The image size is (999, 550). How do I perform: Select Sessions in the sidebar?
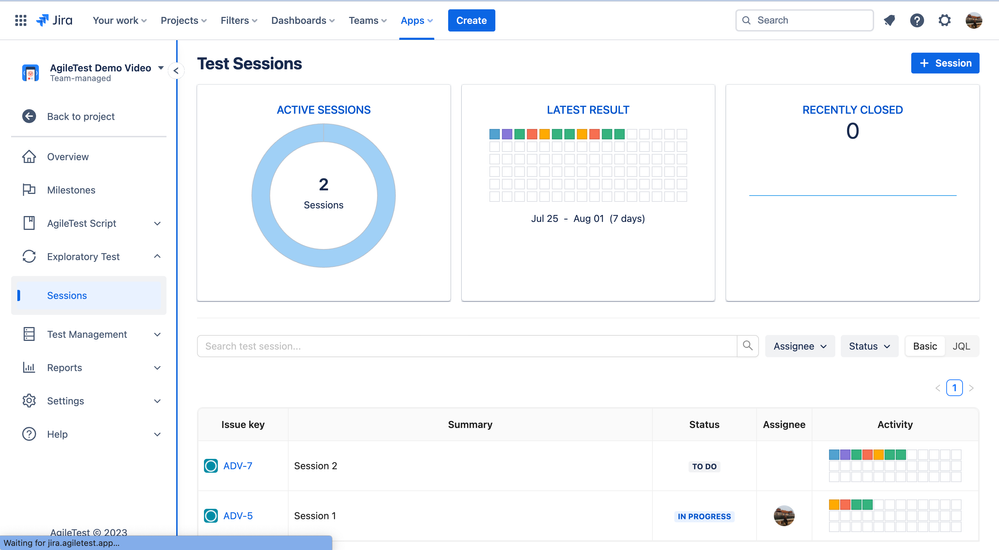pyautogui.click(x=89, y=295)
